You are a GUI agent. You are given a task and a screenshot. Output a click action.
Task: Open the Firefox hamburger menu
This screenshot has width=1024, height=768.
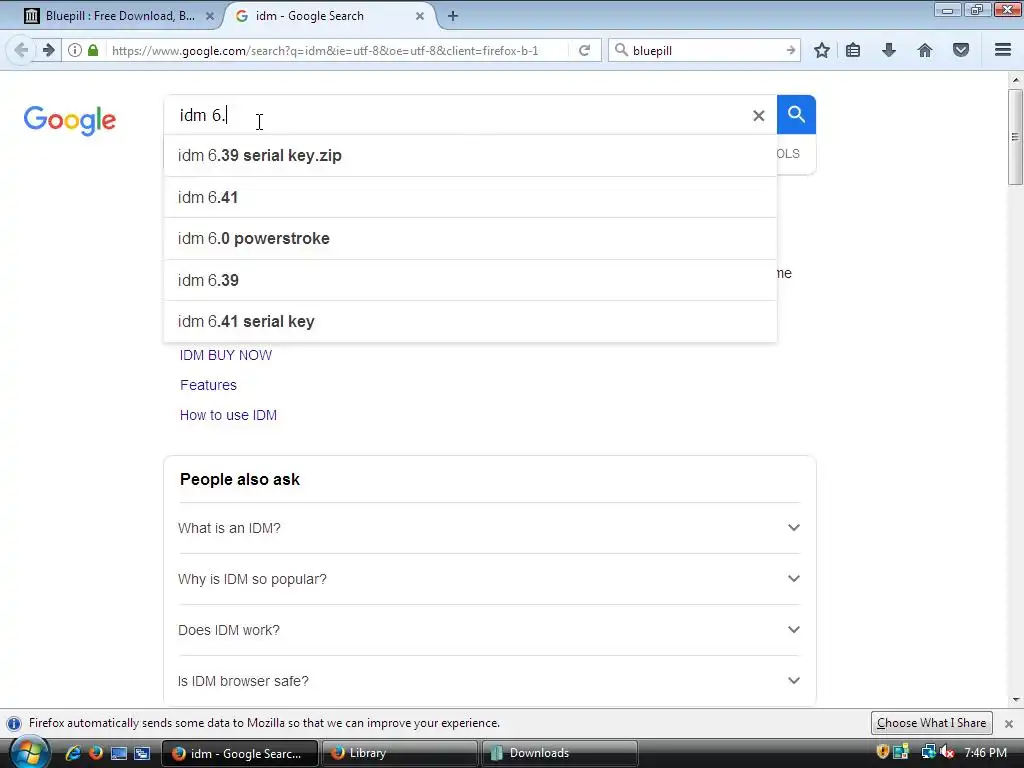(x=1003, y=50)
